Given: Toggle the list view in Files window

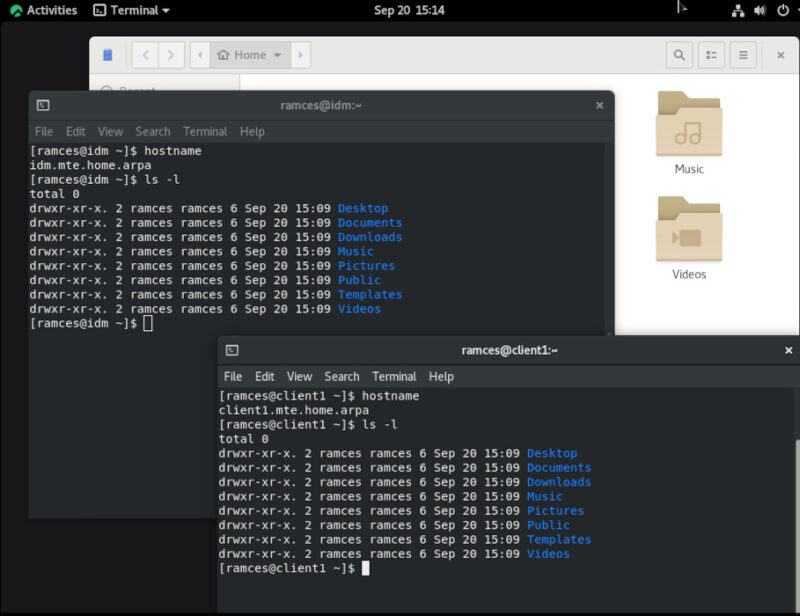Looking at the screenshot, I should [711, 55].
